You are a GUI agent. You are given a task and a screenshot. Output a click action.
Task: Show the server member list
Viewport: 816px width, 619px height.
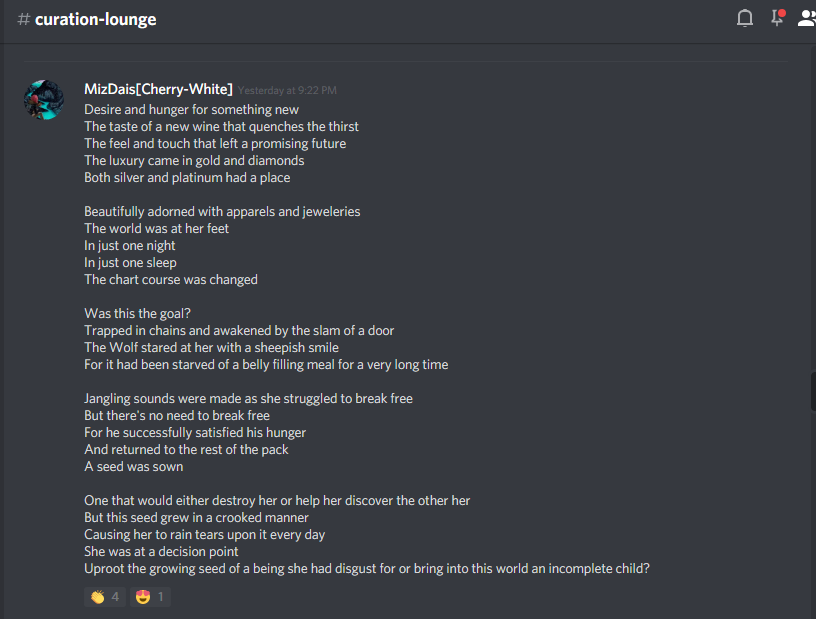(x=806, y=17)
